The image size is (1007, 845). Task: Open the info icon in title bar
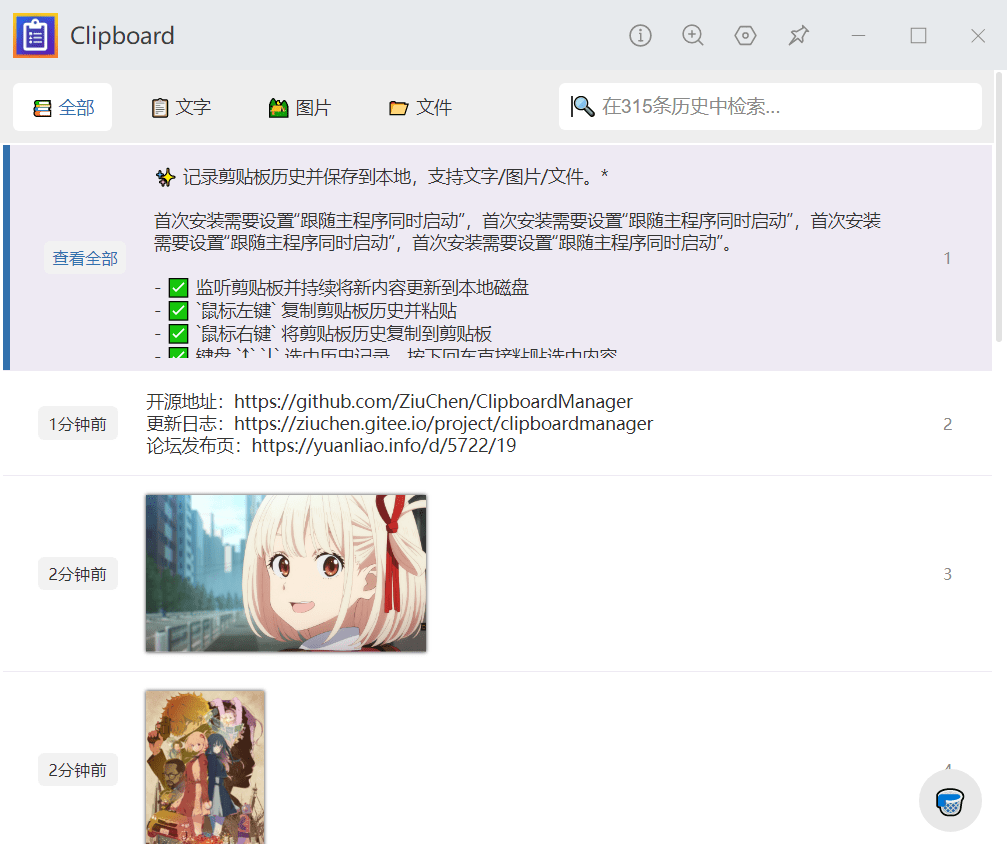(x=640, y=36)
